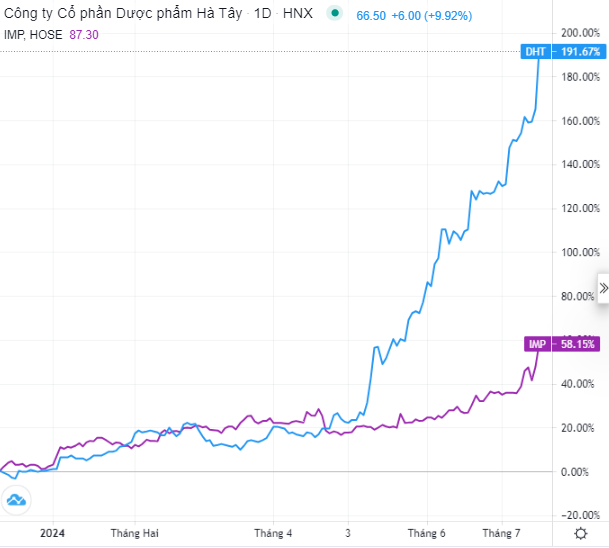Click the IMP series label tag

pyautogui.click(x=537, y=344)
